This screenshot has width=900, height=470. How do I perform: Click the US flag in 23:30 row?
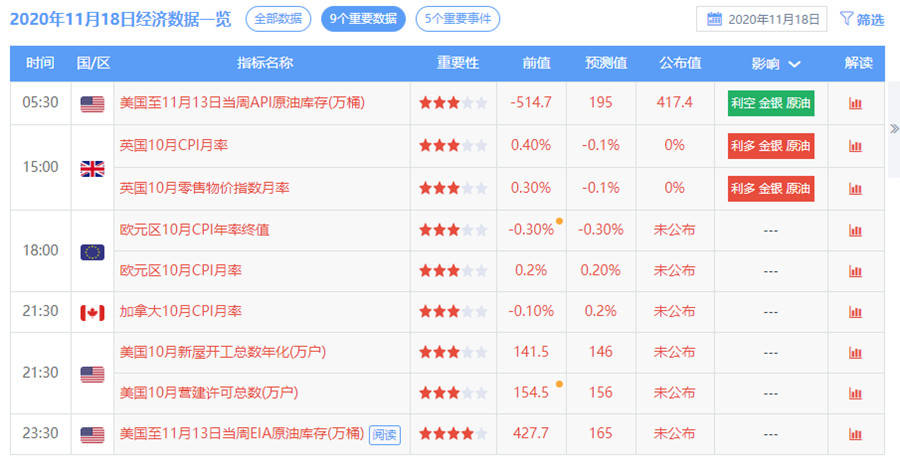pos(92,435)
